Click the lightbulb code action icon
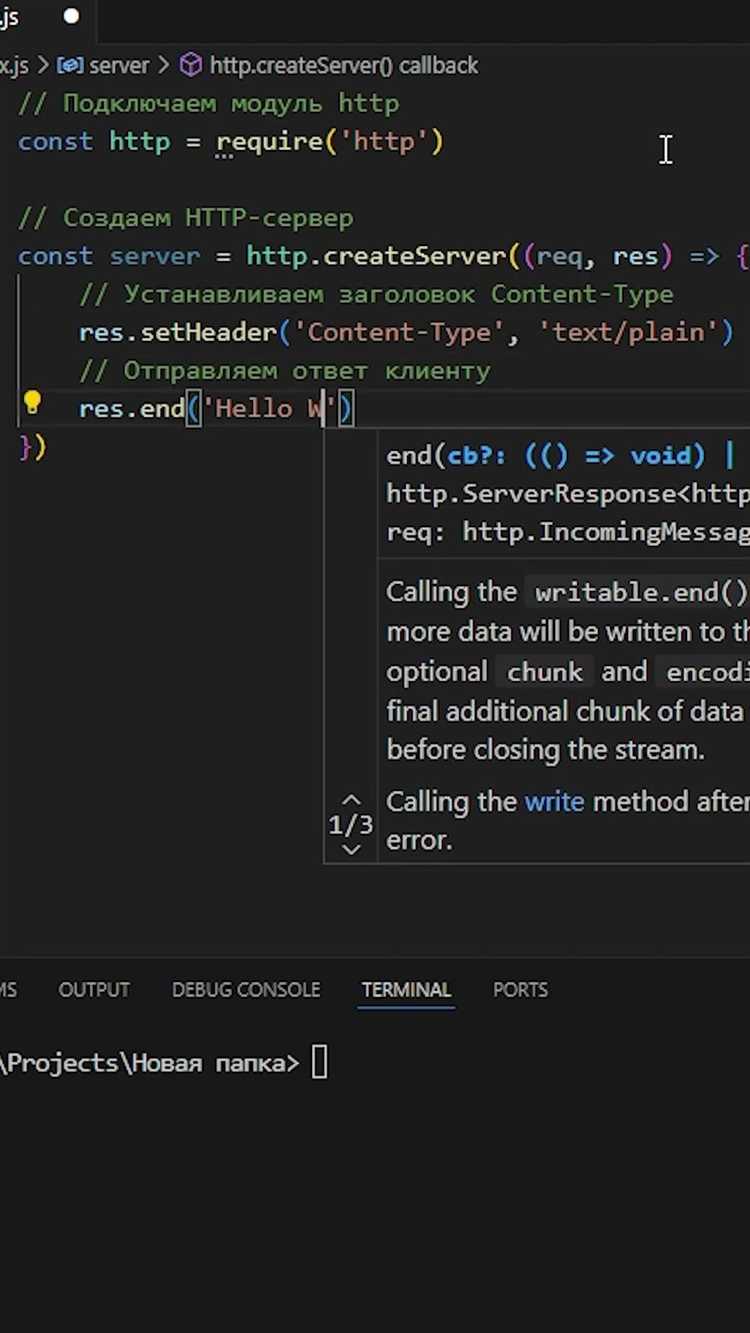This screenshot has width=750, height=1333. [32, 404]
